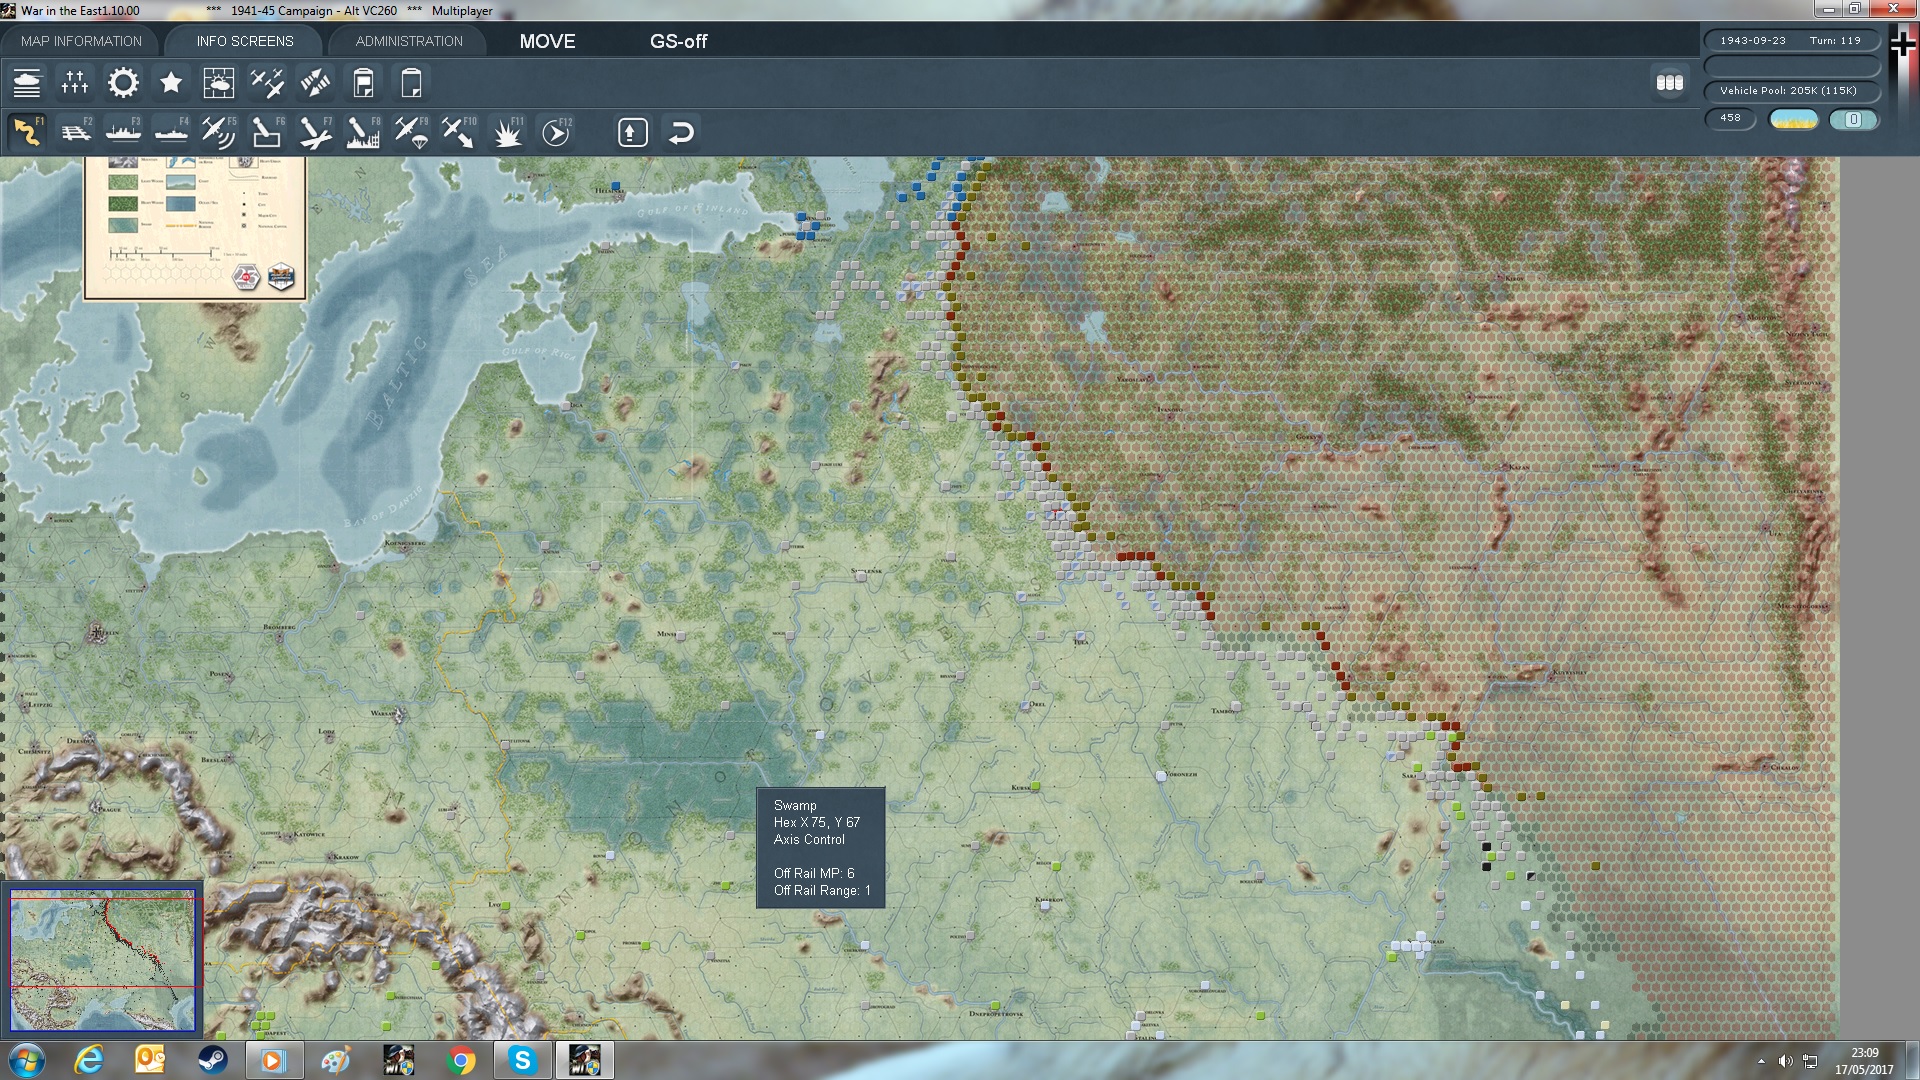
Task: Switch to the MAP INFORMATION tab
Action: click(x=81, y=41)
